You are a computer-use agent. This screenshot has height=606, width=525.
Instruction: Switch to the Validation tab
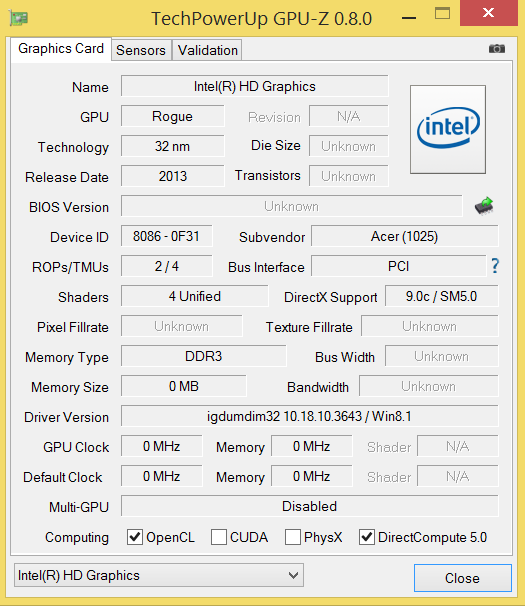pos(208,50)
